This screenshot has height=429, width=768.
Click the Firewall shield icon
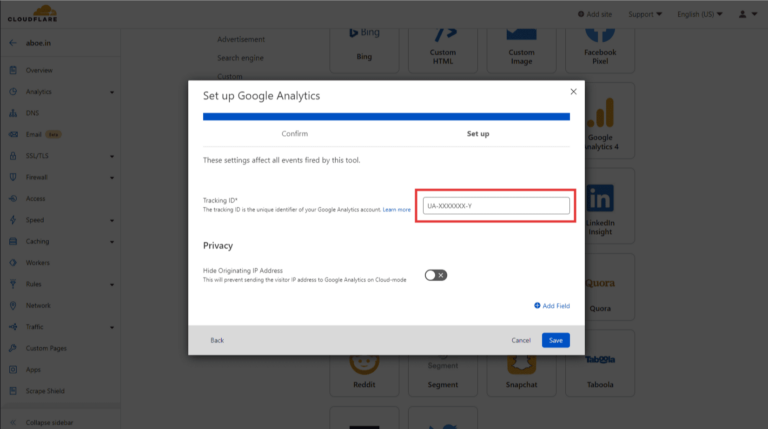tap(13, 177)
